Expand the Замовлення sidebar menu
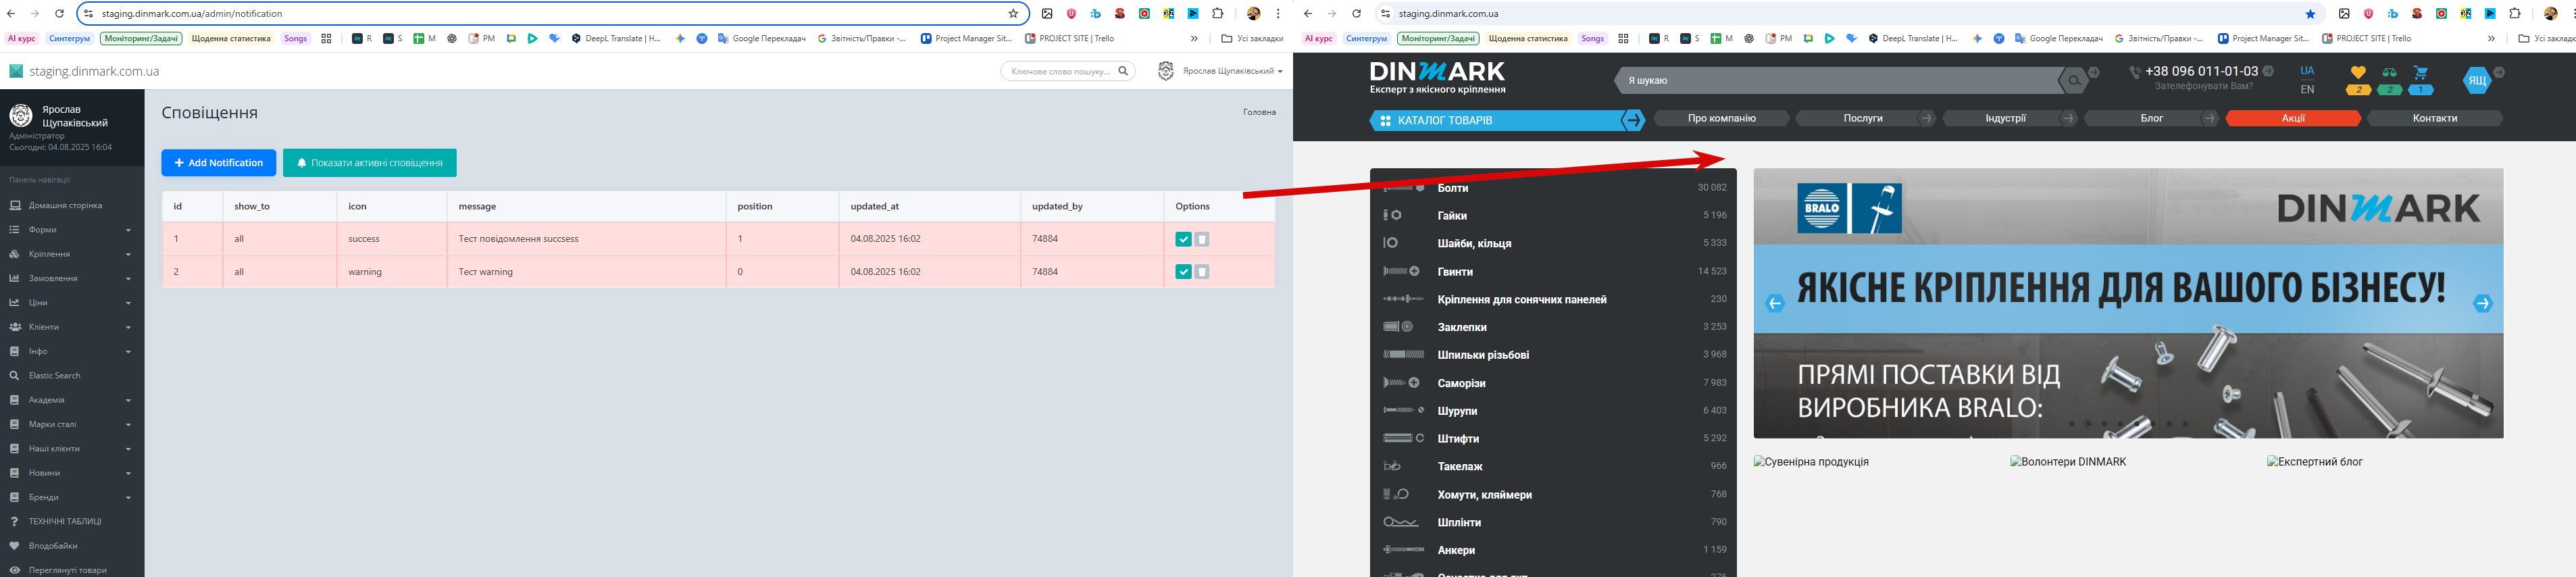Viewport: 2576px width, 577px height. tap(72, 278)
